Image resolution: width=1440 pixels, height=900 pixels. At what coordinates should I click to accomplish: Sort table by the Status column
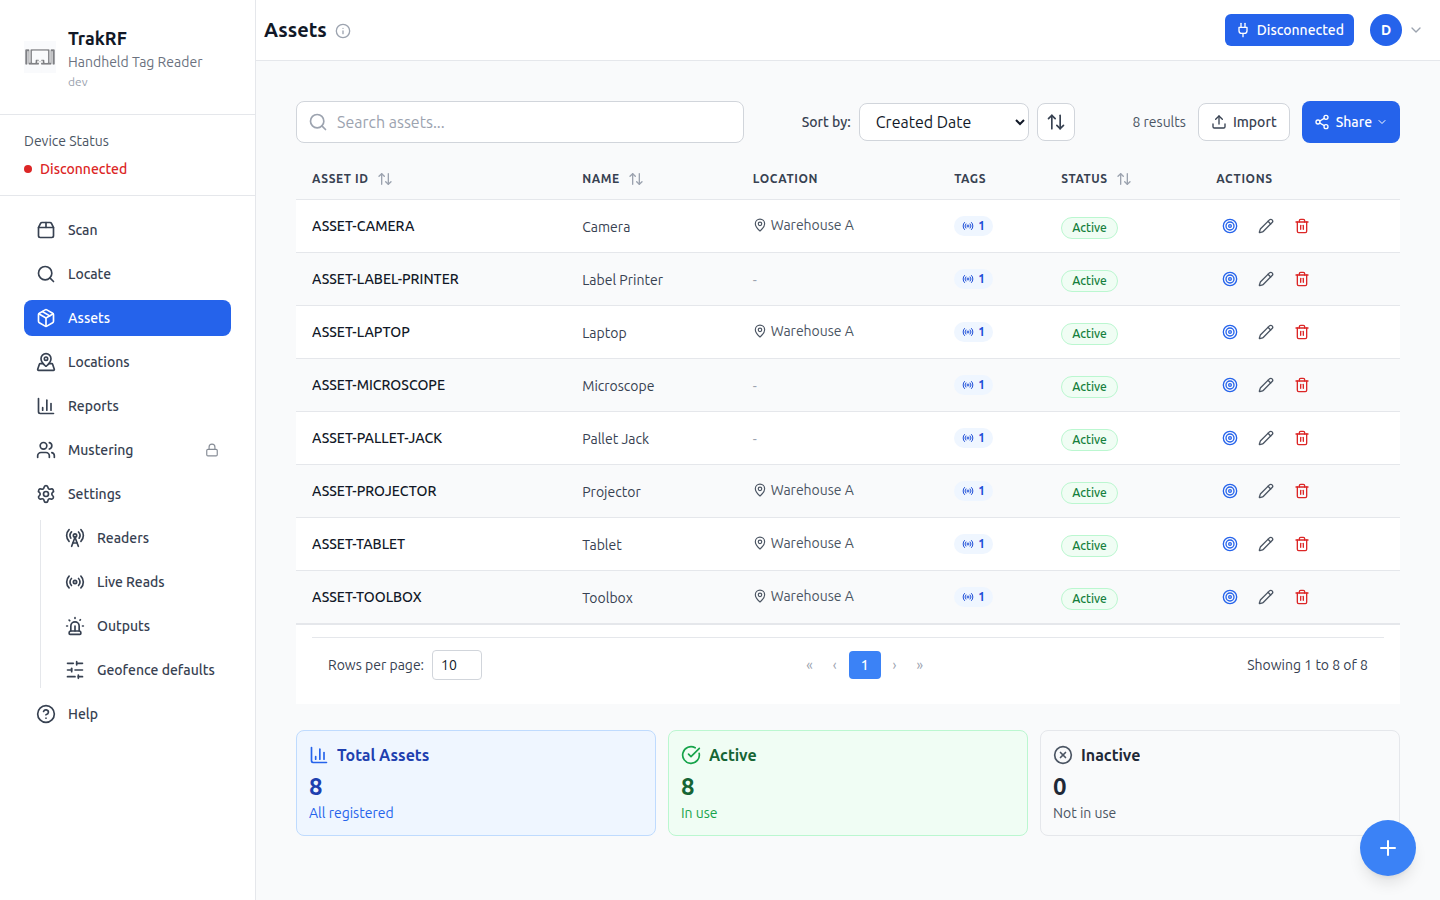click(x=1096, y=179)
